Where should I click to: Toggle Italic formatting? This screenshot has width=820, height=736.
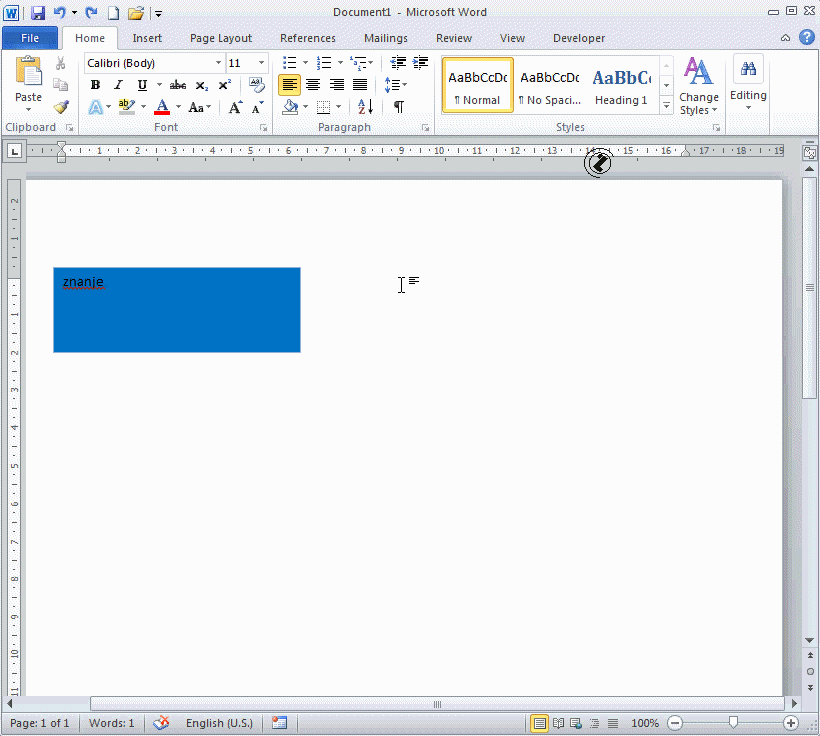[118, 85]
